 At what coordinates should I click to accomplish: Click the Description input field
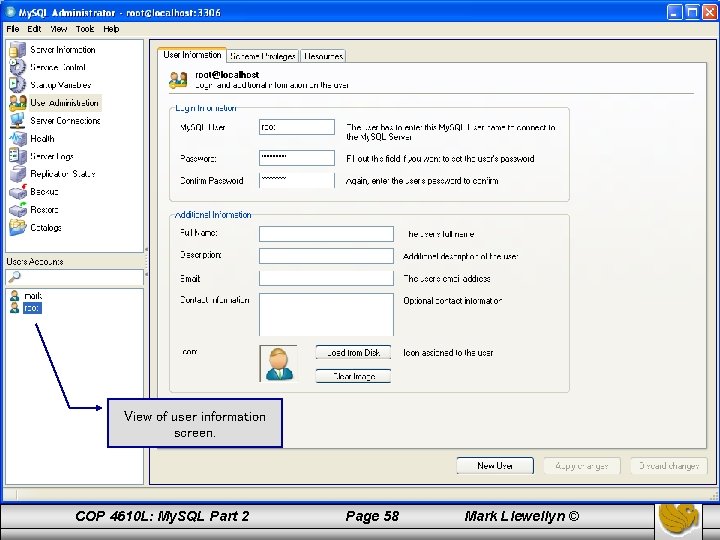(x=326, y=256)
